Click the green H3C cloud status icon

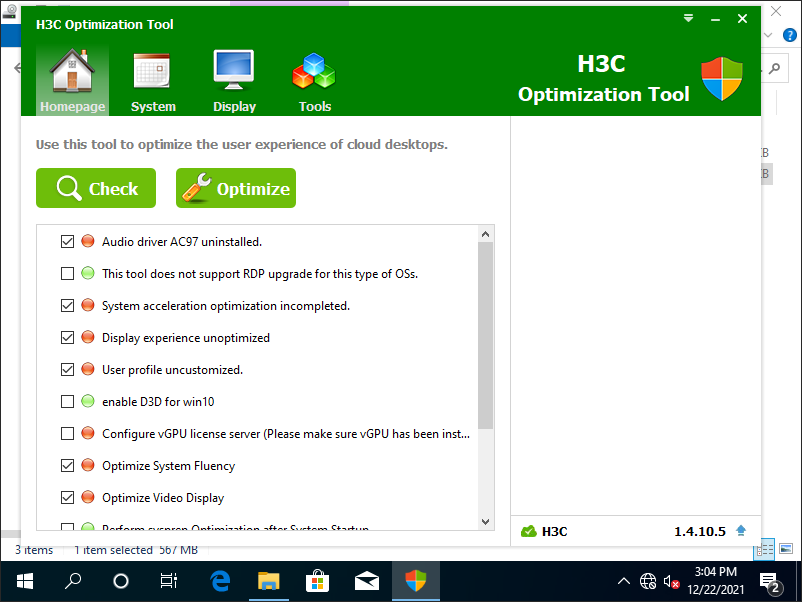click(528, 531)
